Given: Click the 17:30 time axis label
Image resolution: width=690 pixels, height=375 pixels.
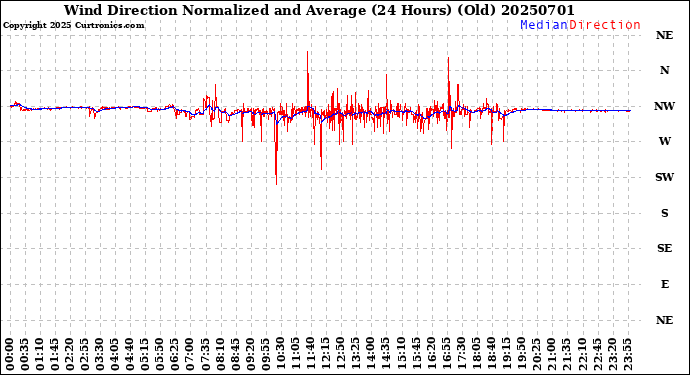Looking at the screenshot, I should coord(461,355).
